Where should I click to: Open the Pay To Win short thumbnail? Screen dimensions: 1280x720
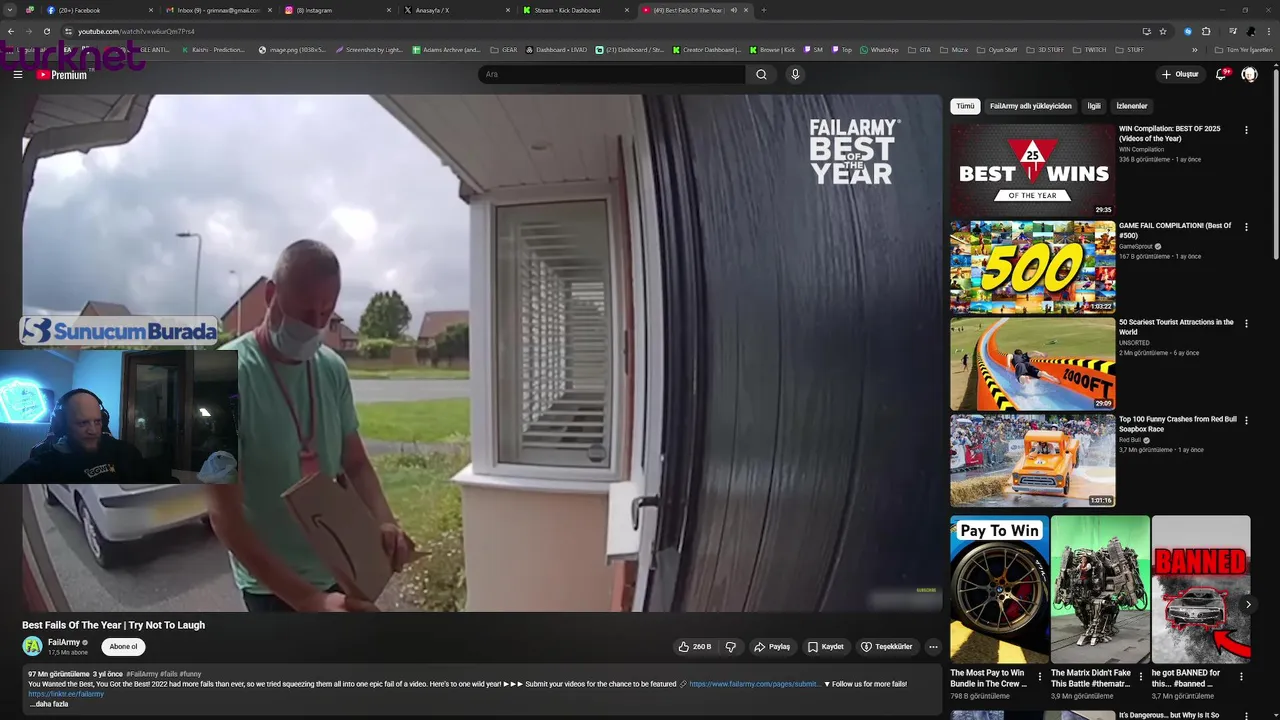[999, 590]
